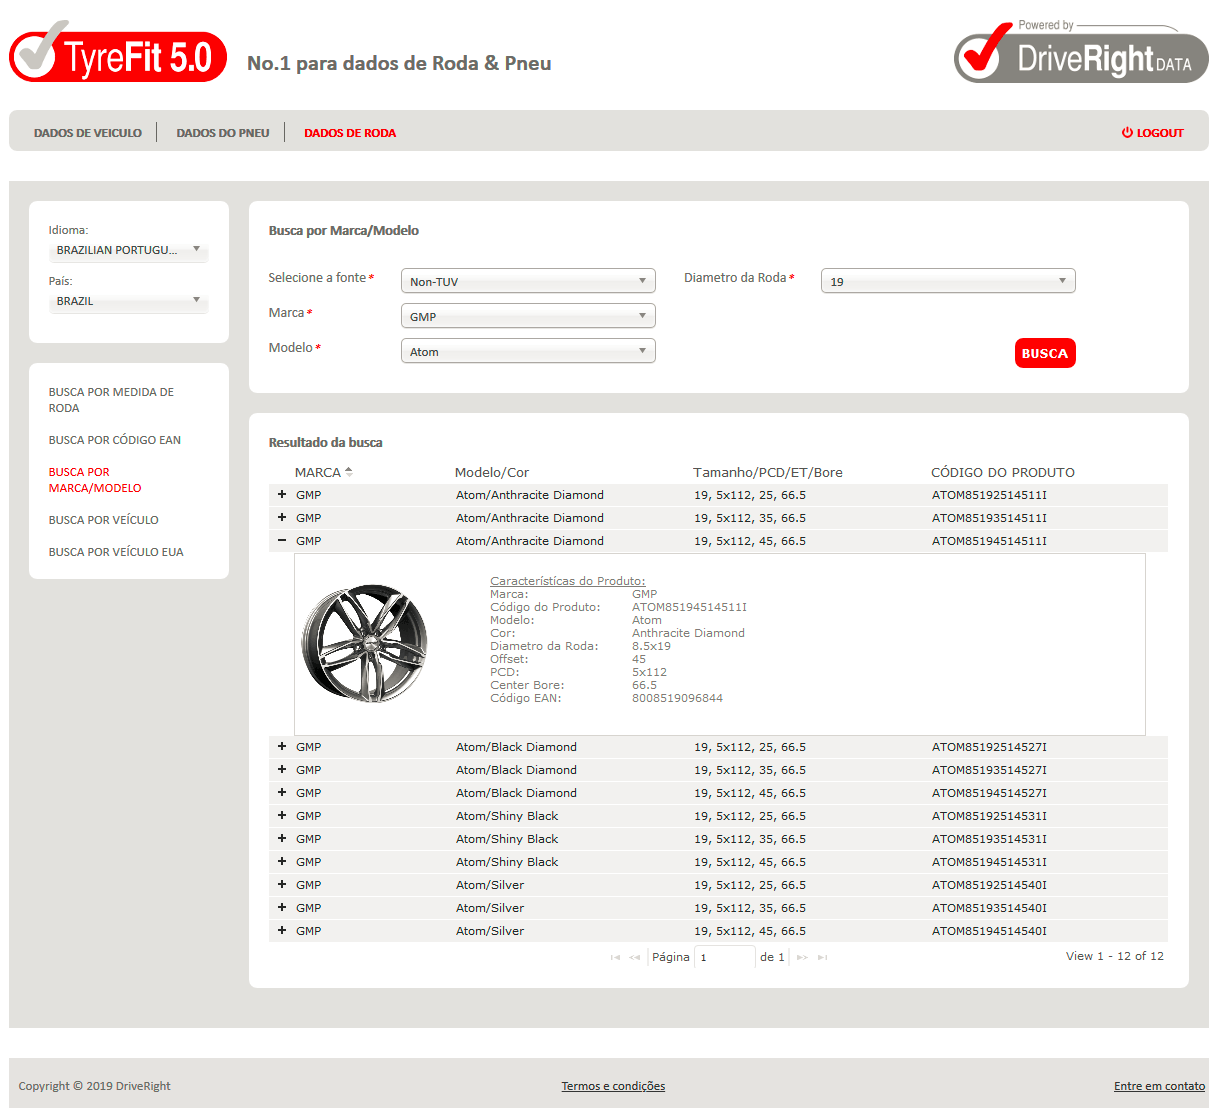
Task: Open Entre em contato link
Action: (x=1159, y=1086)
